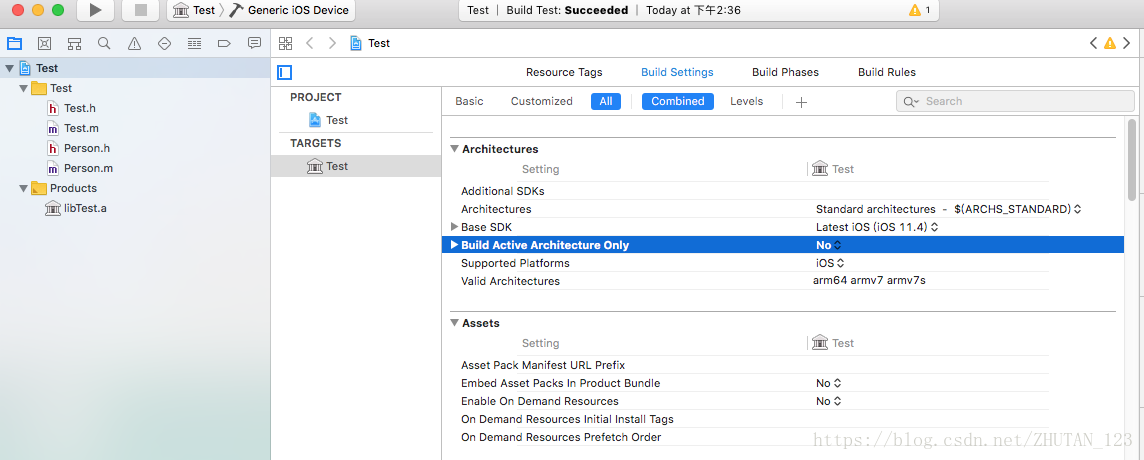Click the related items grid icon

pos(285,43)
